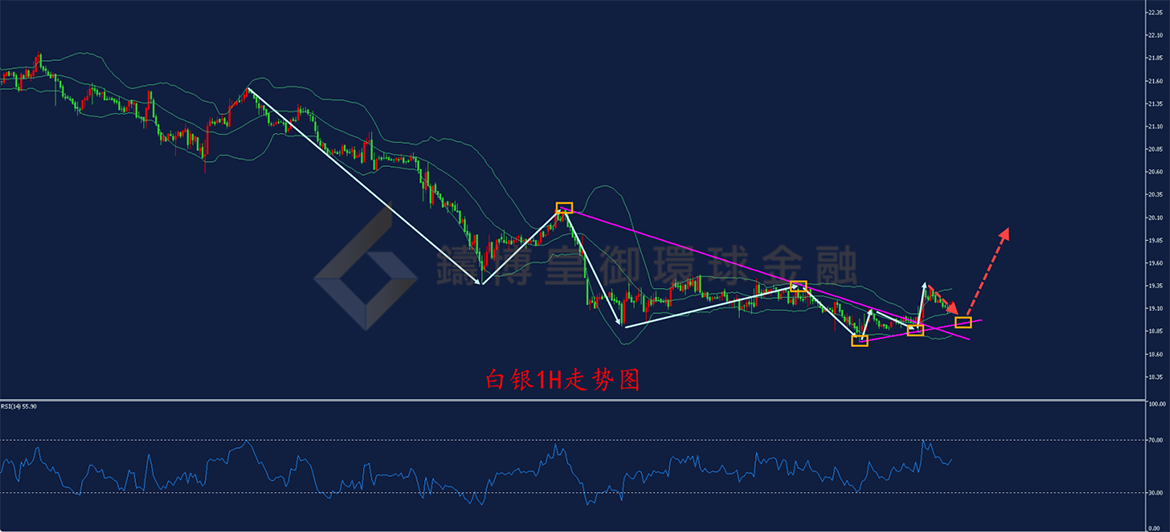Click the 20.35 price axis label
Screen dimensions: 1170x532
tap(1156, 195)
